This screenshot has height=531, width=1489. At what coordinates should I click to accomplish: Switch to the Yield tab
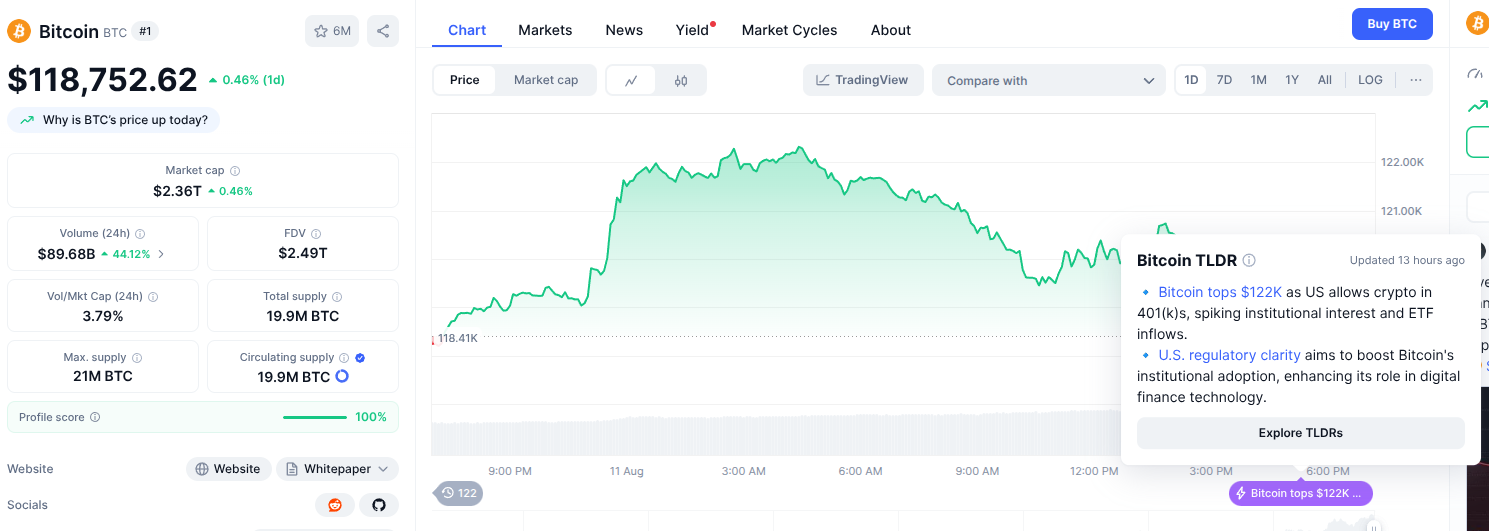pos(692,30)
